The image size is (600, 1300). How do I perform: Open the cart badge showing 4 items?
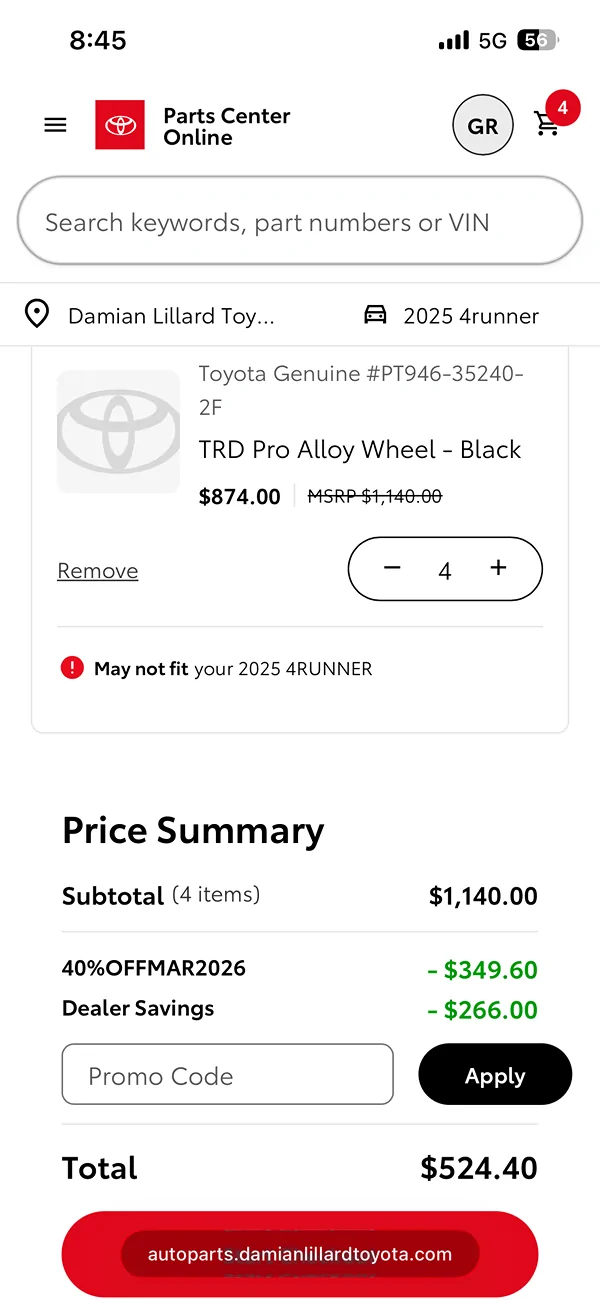coord(562,107)
